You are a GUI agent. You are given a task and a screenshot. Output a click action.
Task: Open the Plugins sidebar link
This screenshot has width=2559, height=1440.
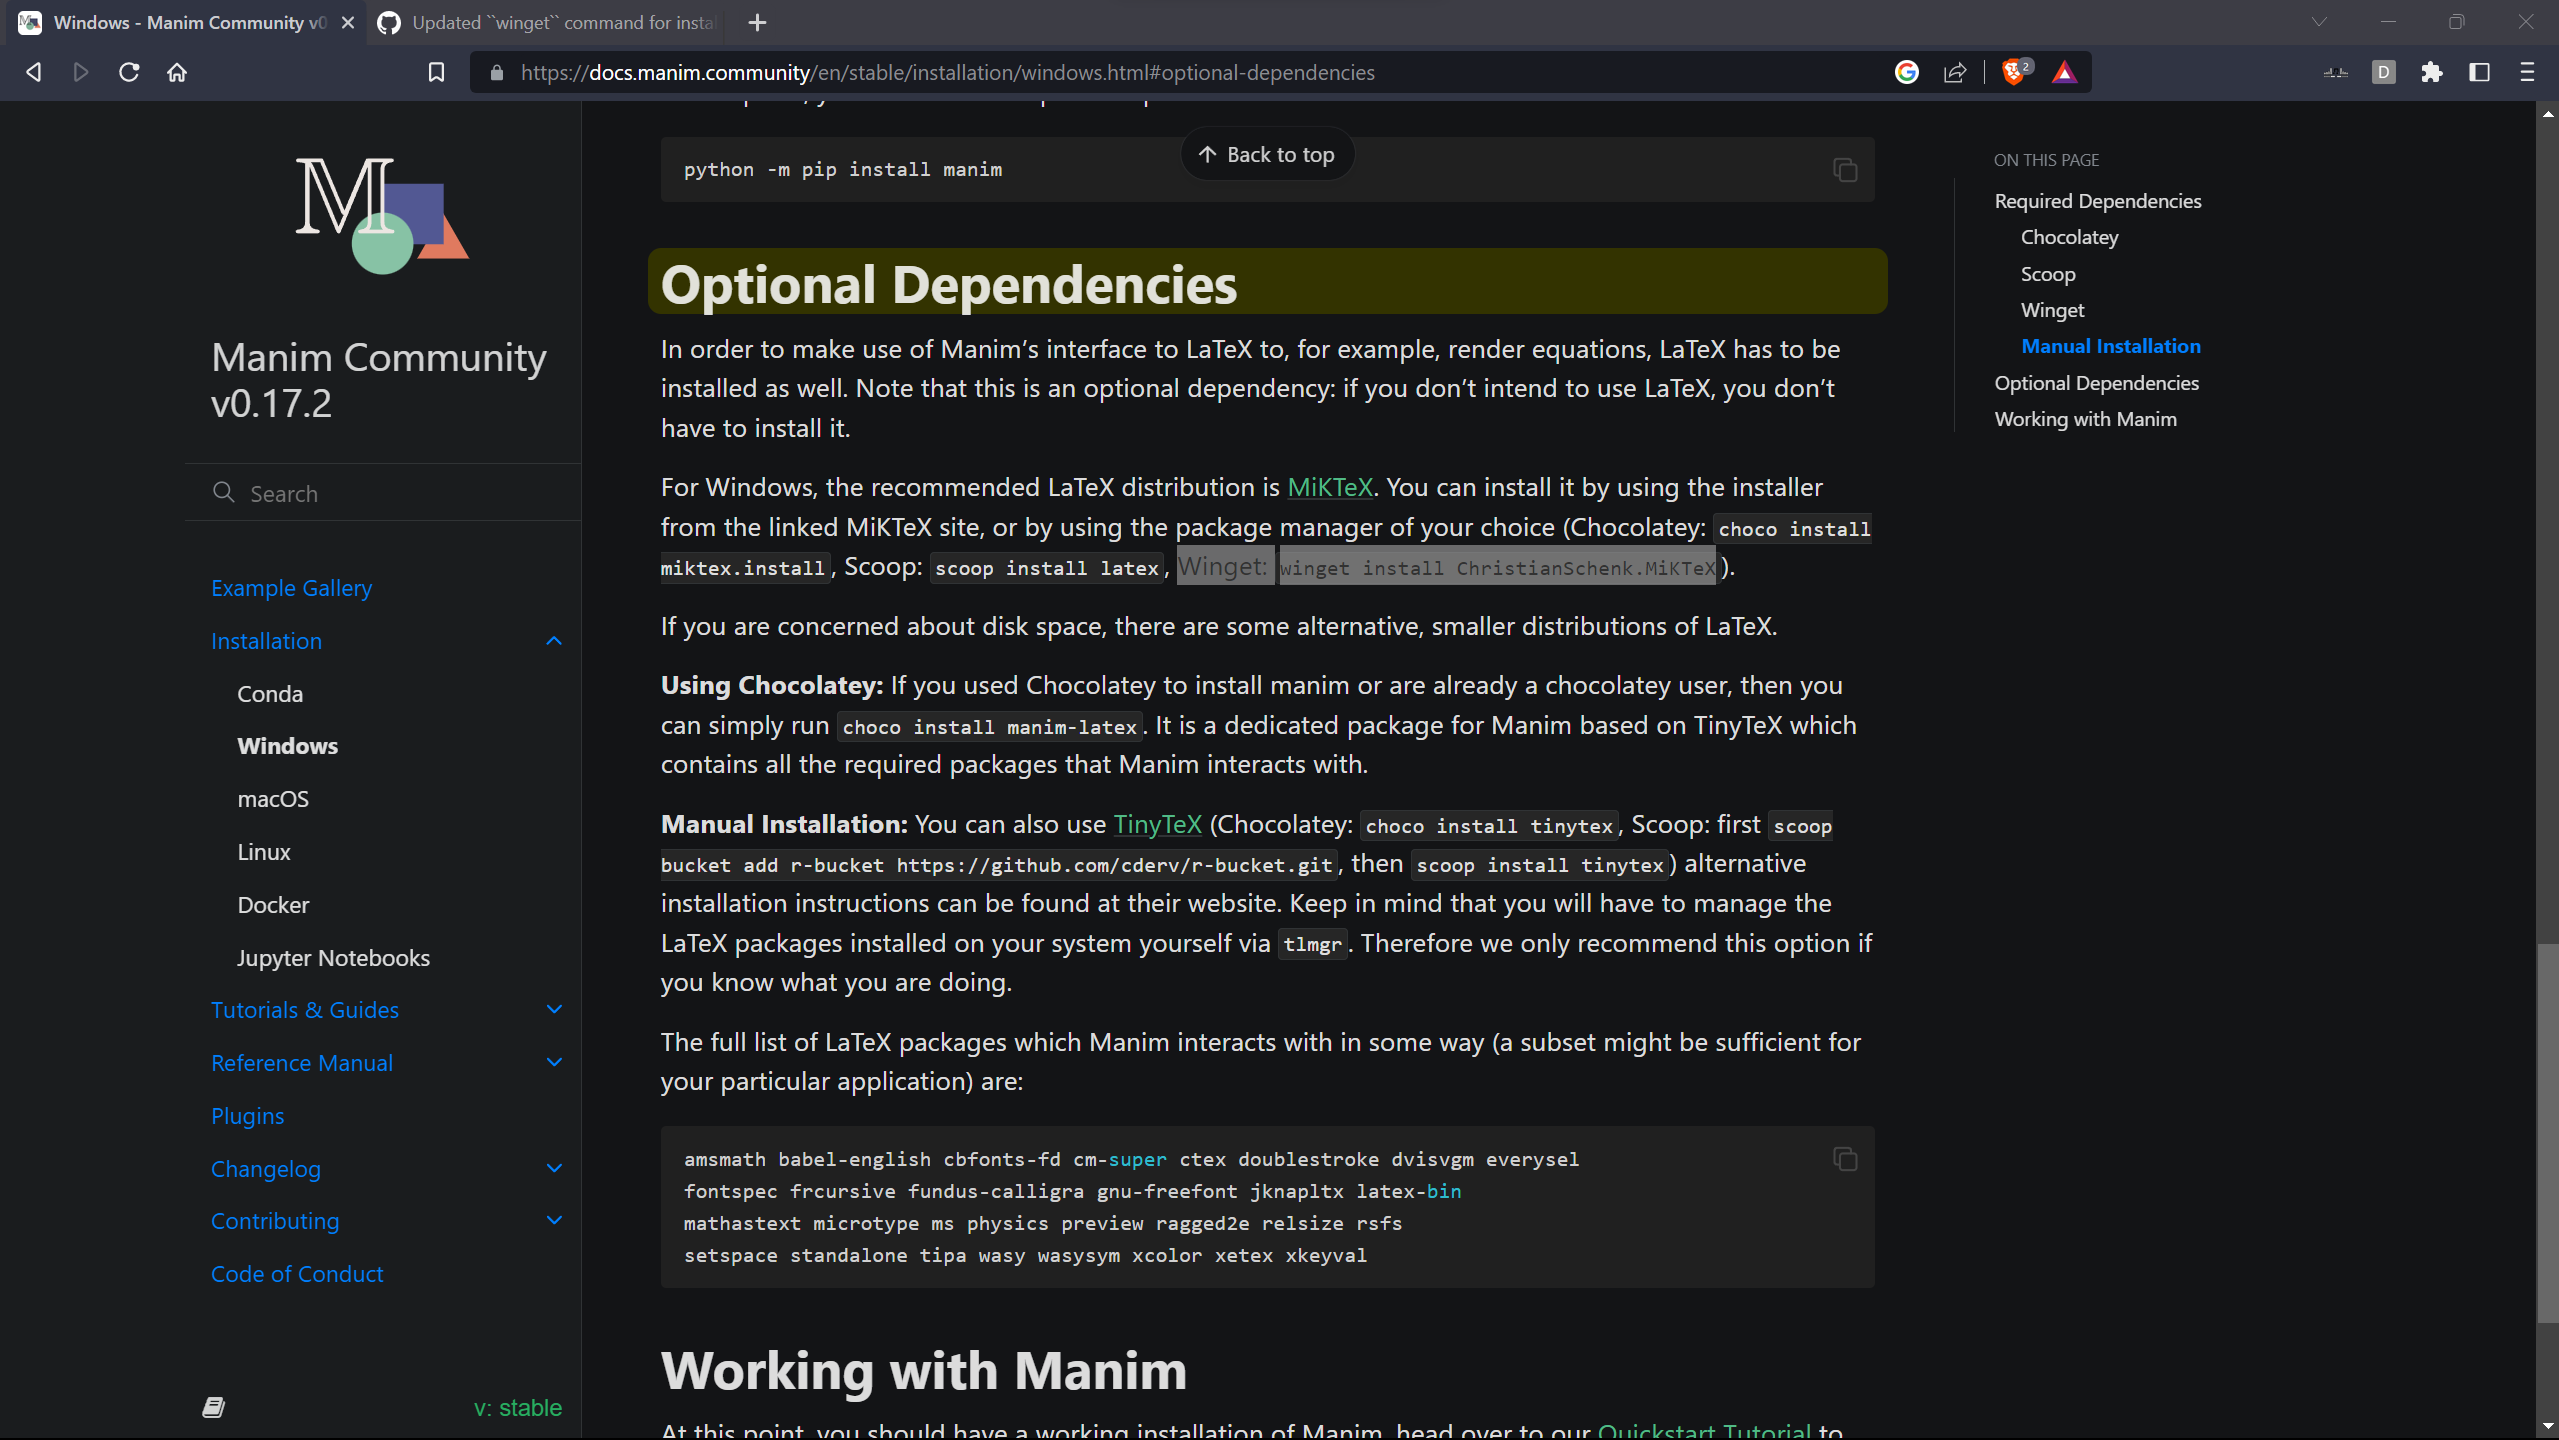[x=248, y=1116]
